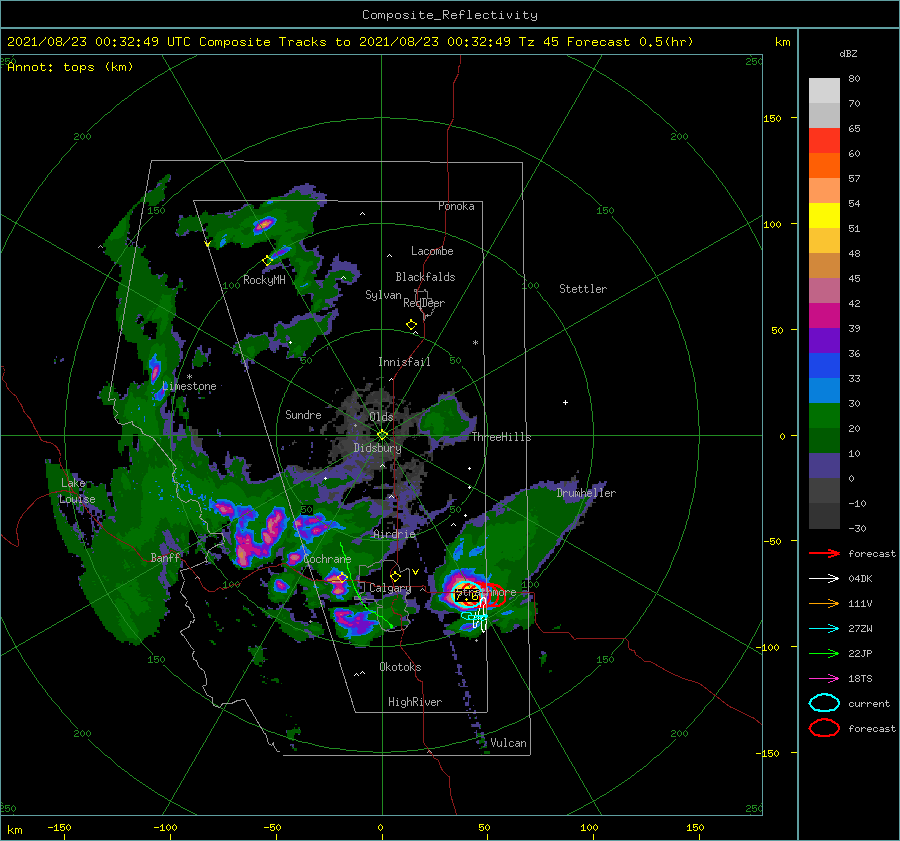Click the Sundre city label
900x841 pixels.
pos(303,414)
